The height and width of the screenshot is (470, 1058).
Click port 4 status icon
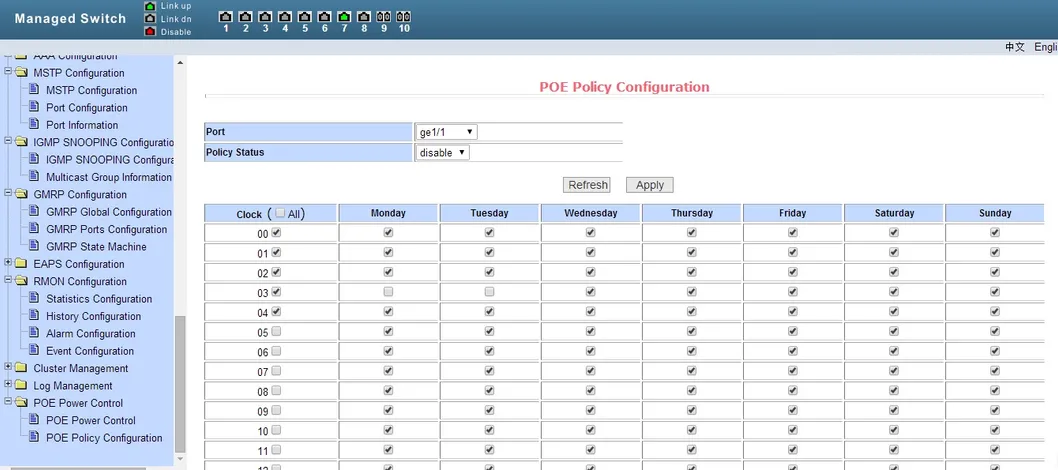285,16
